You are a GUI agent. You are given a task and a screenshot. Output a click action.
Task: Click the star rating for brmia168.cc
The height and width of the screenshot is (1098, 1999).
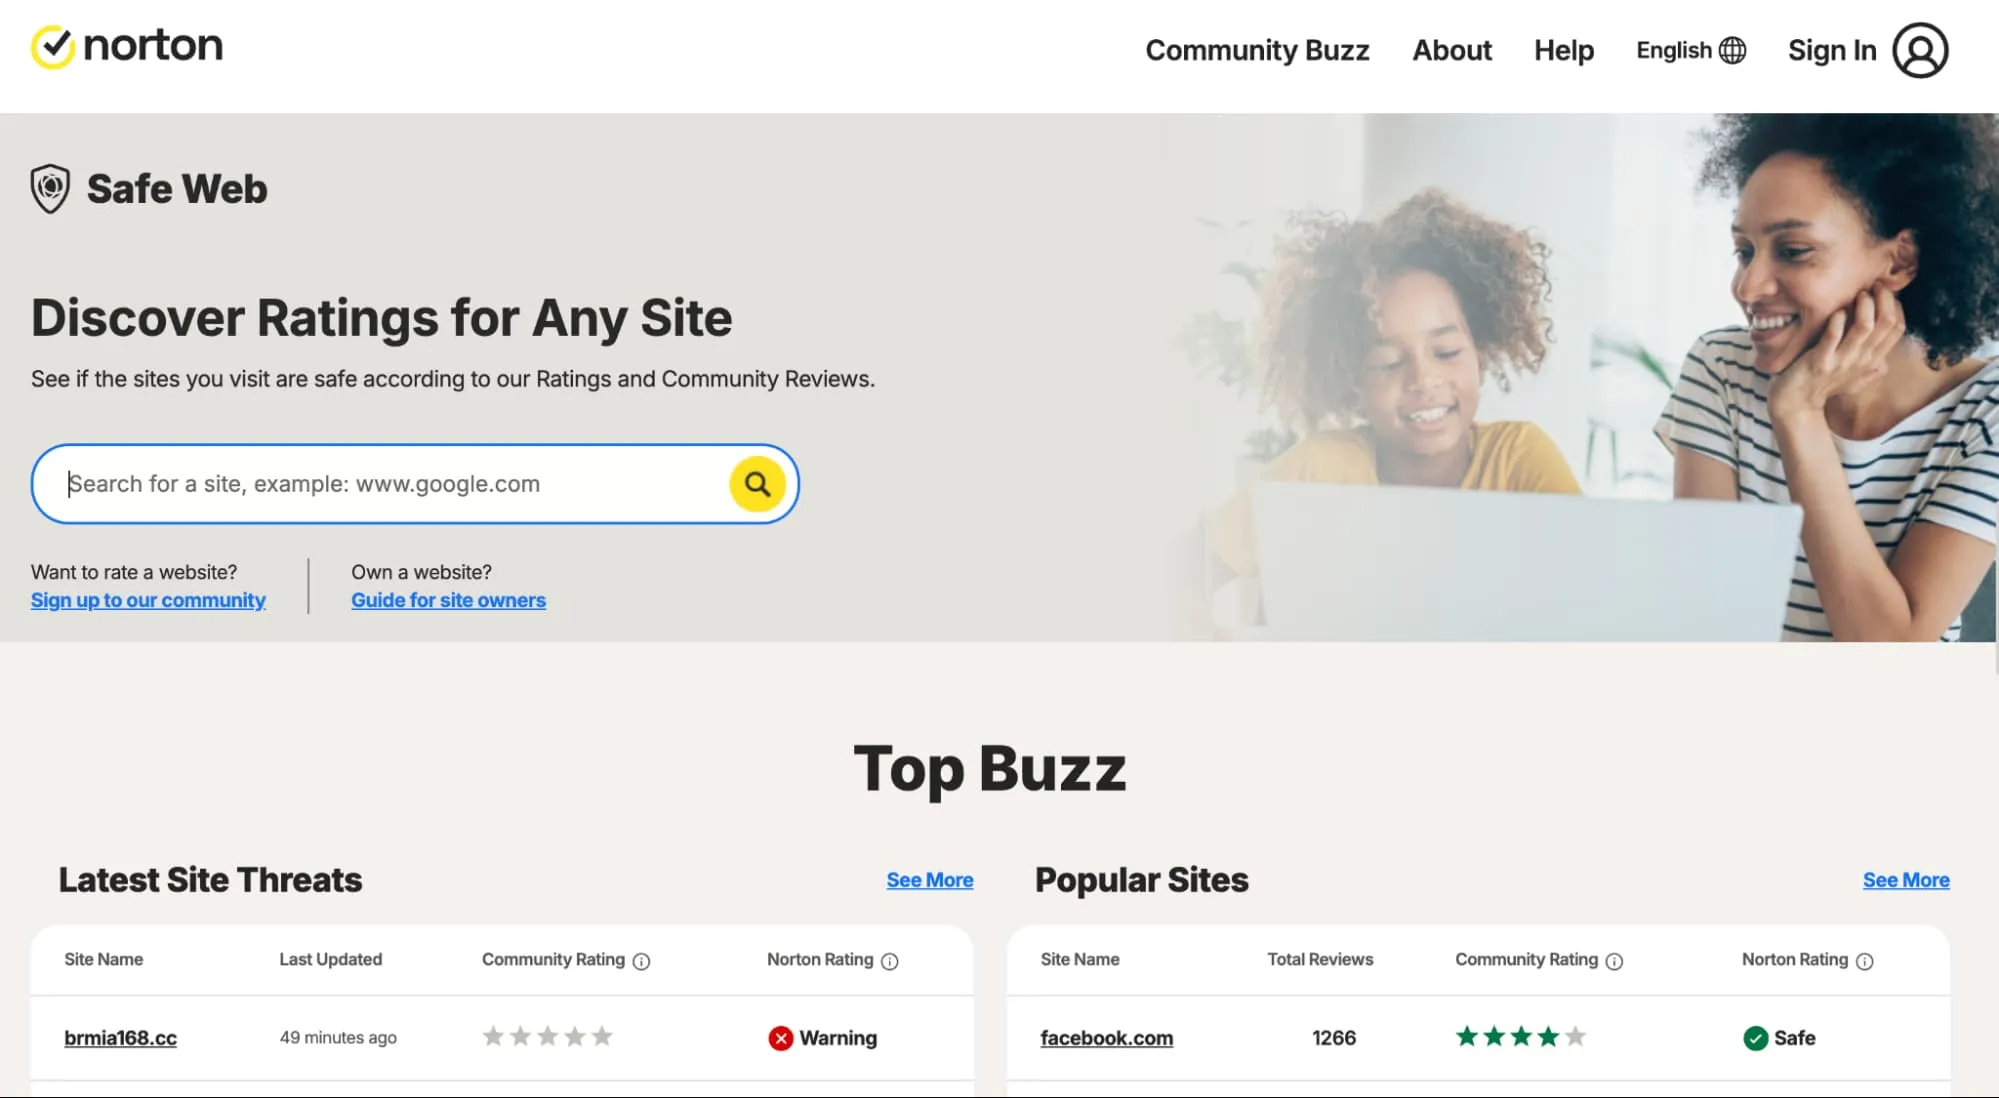(x=547, y=1037)
